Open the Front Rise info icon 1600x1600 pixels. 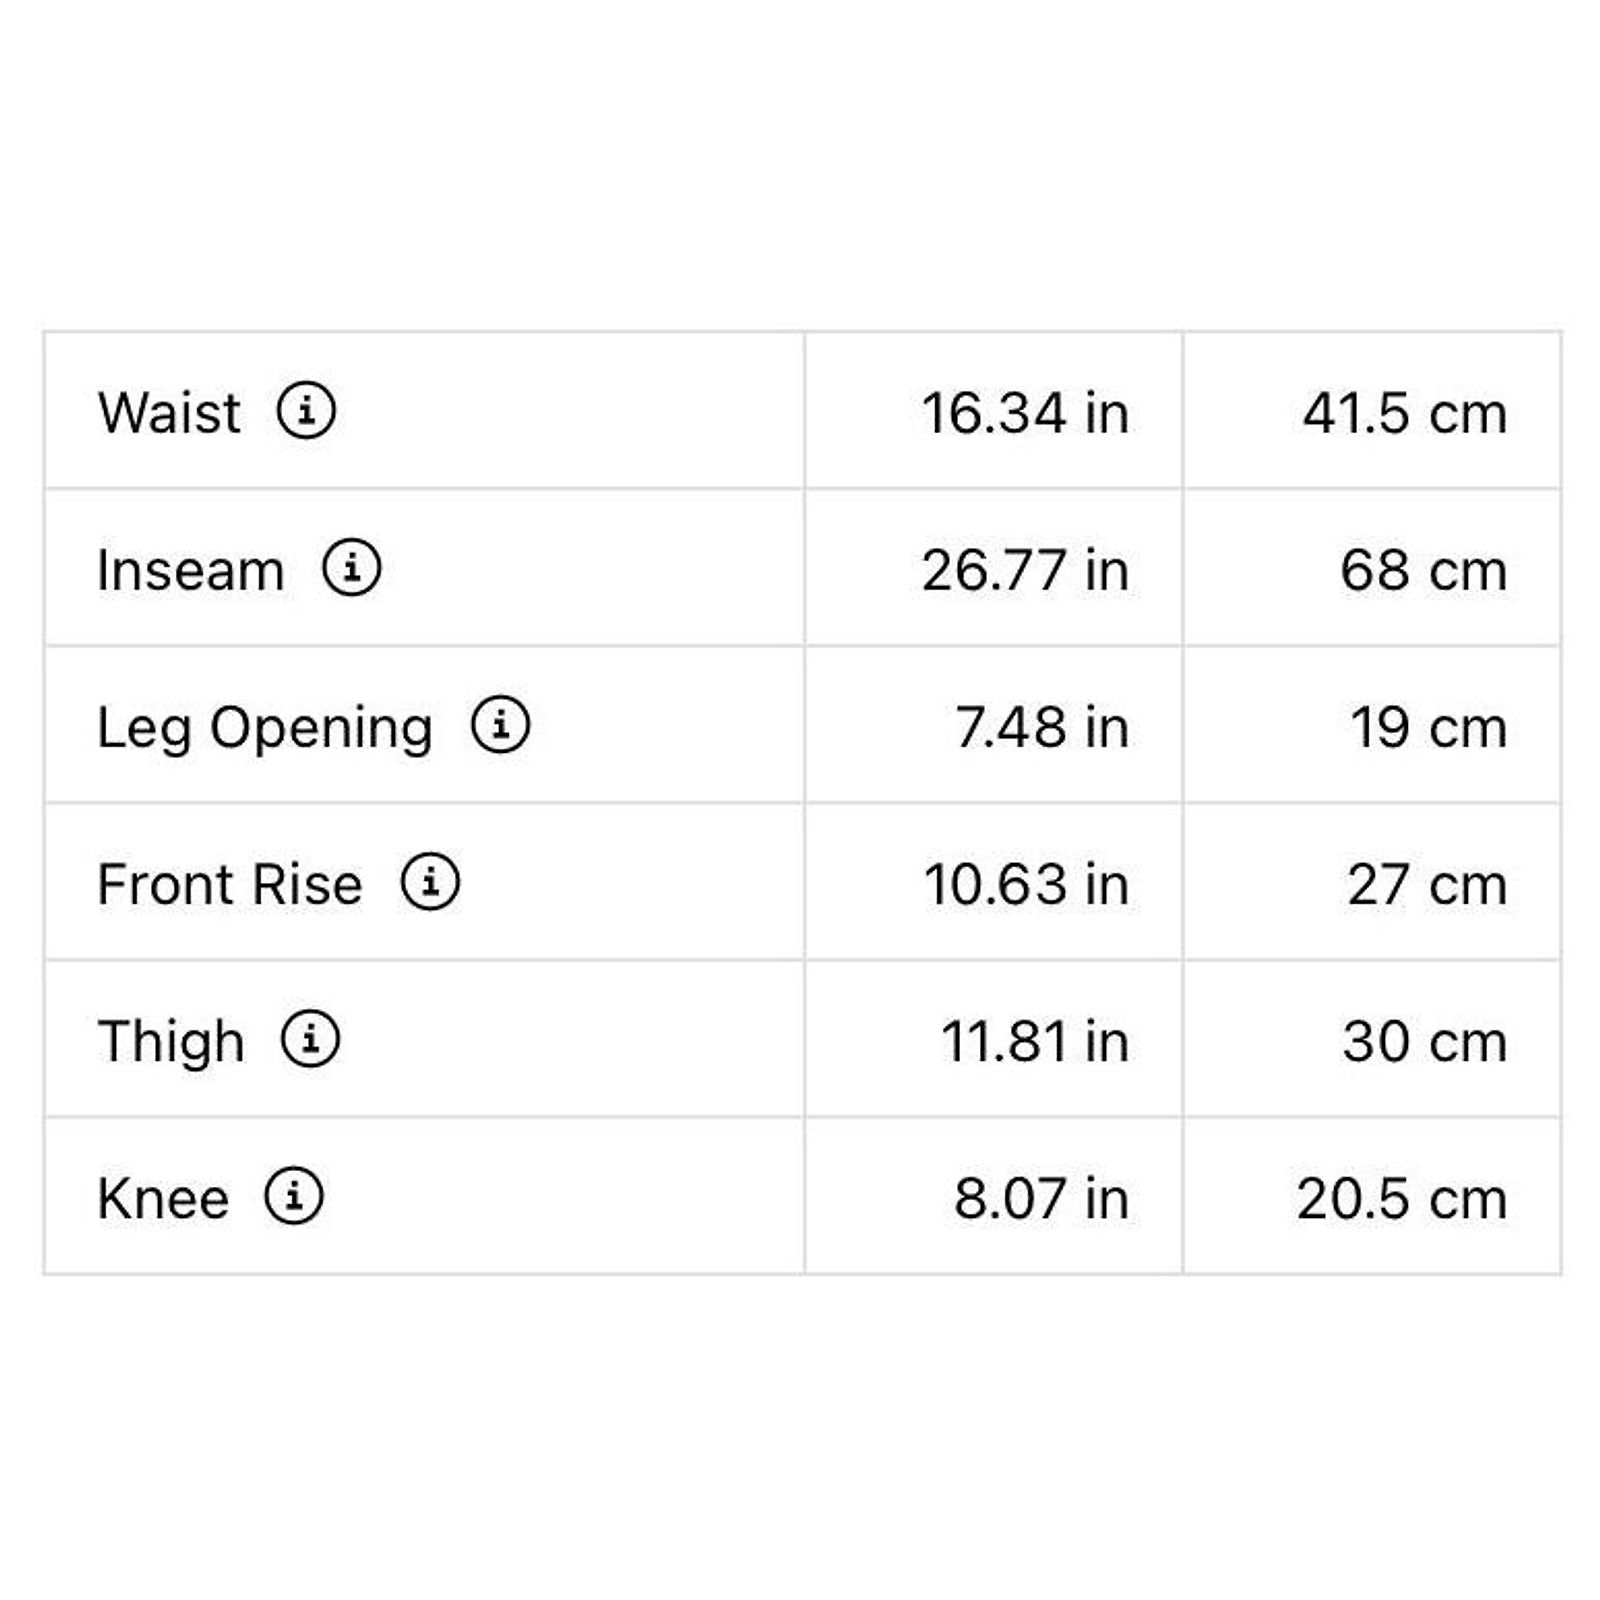430,881
